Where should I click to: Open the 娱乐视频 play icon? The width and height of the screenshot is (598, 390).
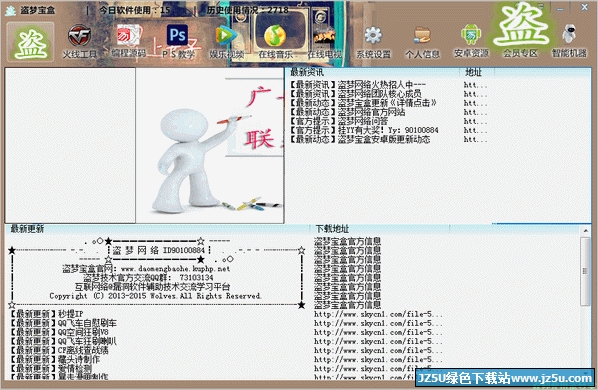227,42
